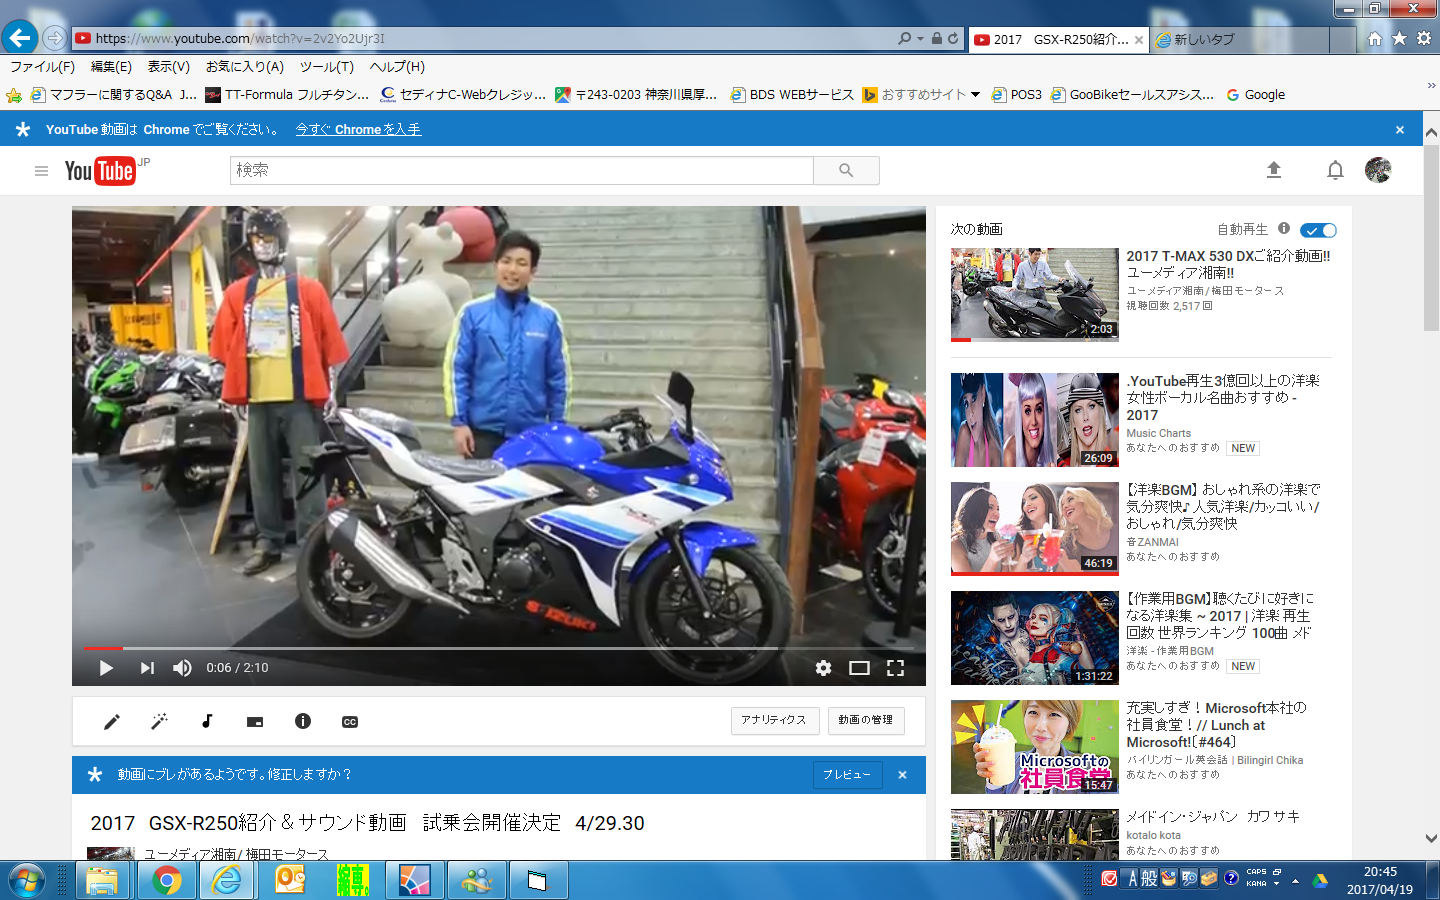Image resolution: width=1440 pixels, height=900 pixels.
Task: Expand the favorites bar overflow chevron
Action: tap(1431, 86)
